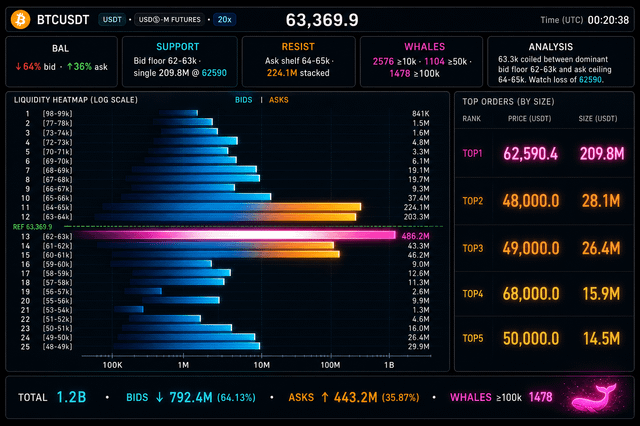
Task: Click TOP2 price 48,000.0
Action: (531, 201)
